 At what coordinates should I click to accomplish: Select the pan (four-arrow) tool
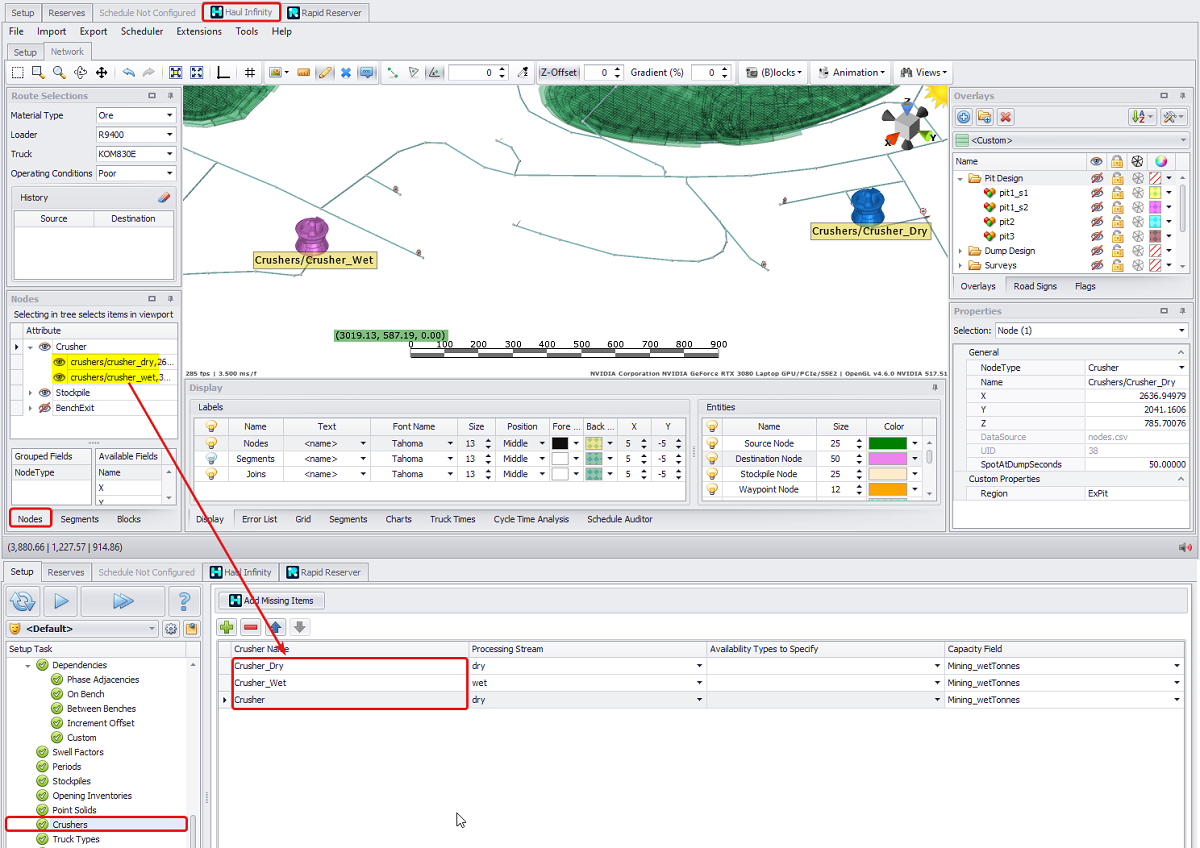pos(101,73)
